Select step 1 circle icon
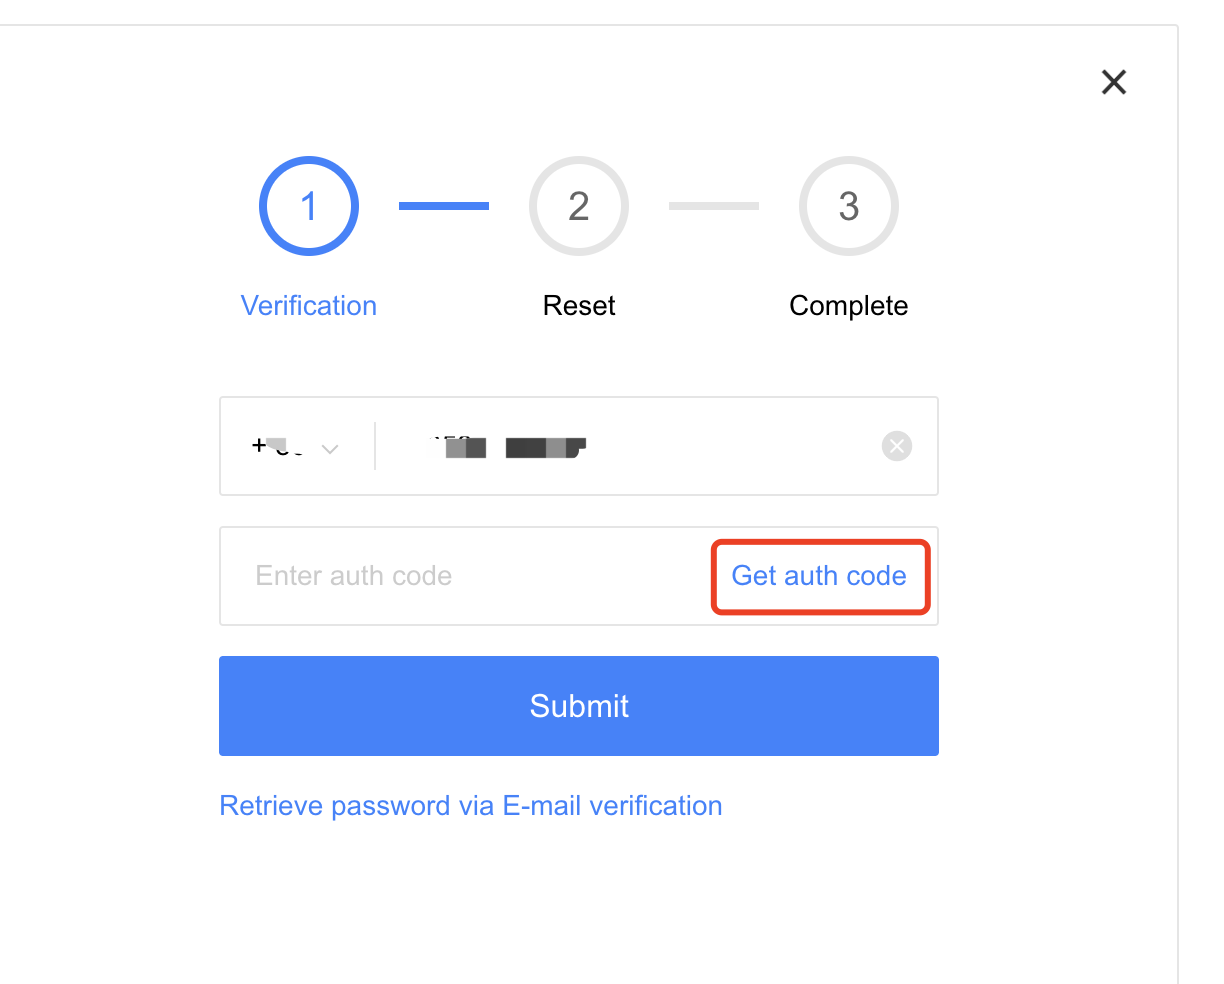Image resolution: width=1224 pixels, height=984 pixels. (x=309, y=206)
